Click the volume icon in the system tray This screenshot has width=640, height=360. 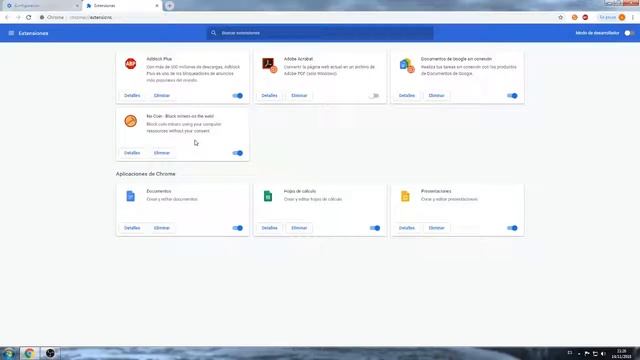603,353
